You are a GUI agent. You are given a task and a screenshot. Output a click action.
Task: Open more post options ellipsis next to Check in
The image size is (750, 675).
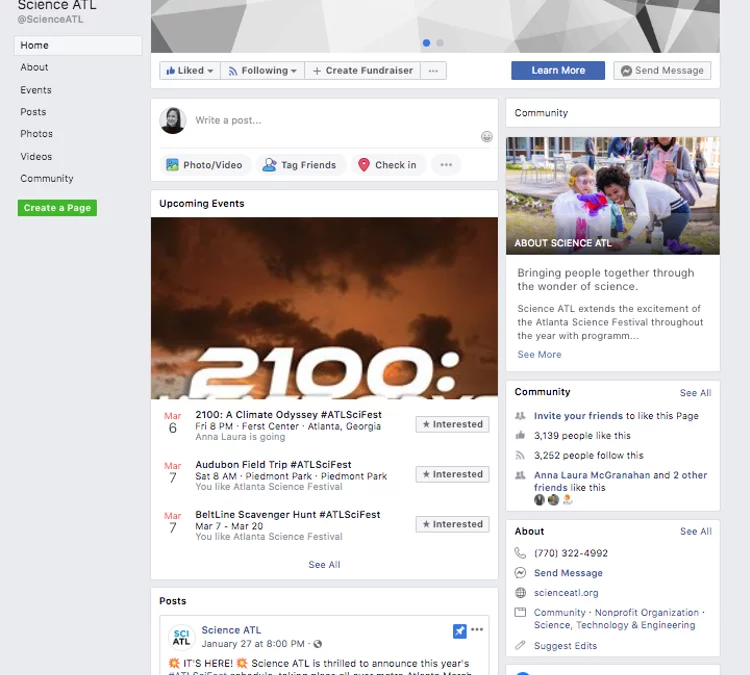tap(446, 165)
